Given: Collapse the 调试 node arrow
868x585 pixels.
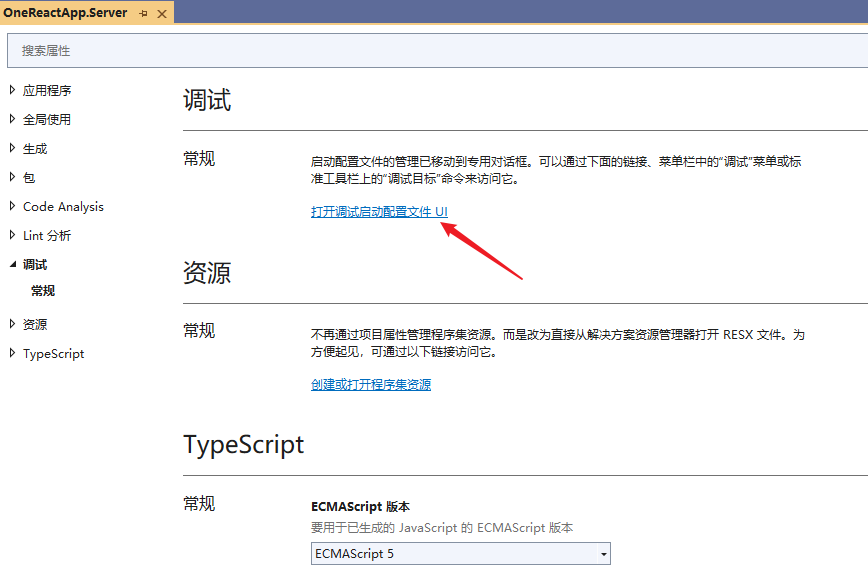Looking at the screenshot, I should 12,265.
